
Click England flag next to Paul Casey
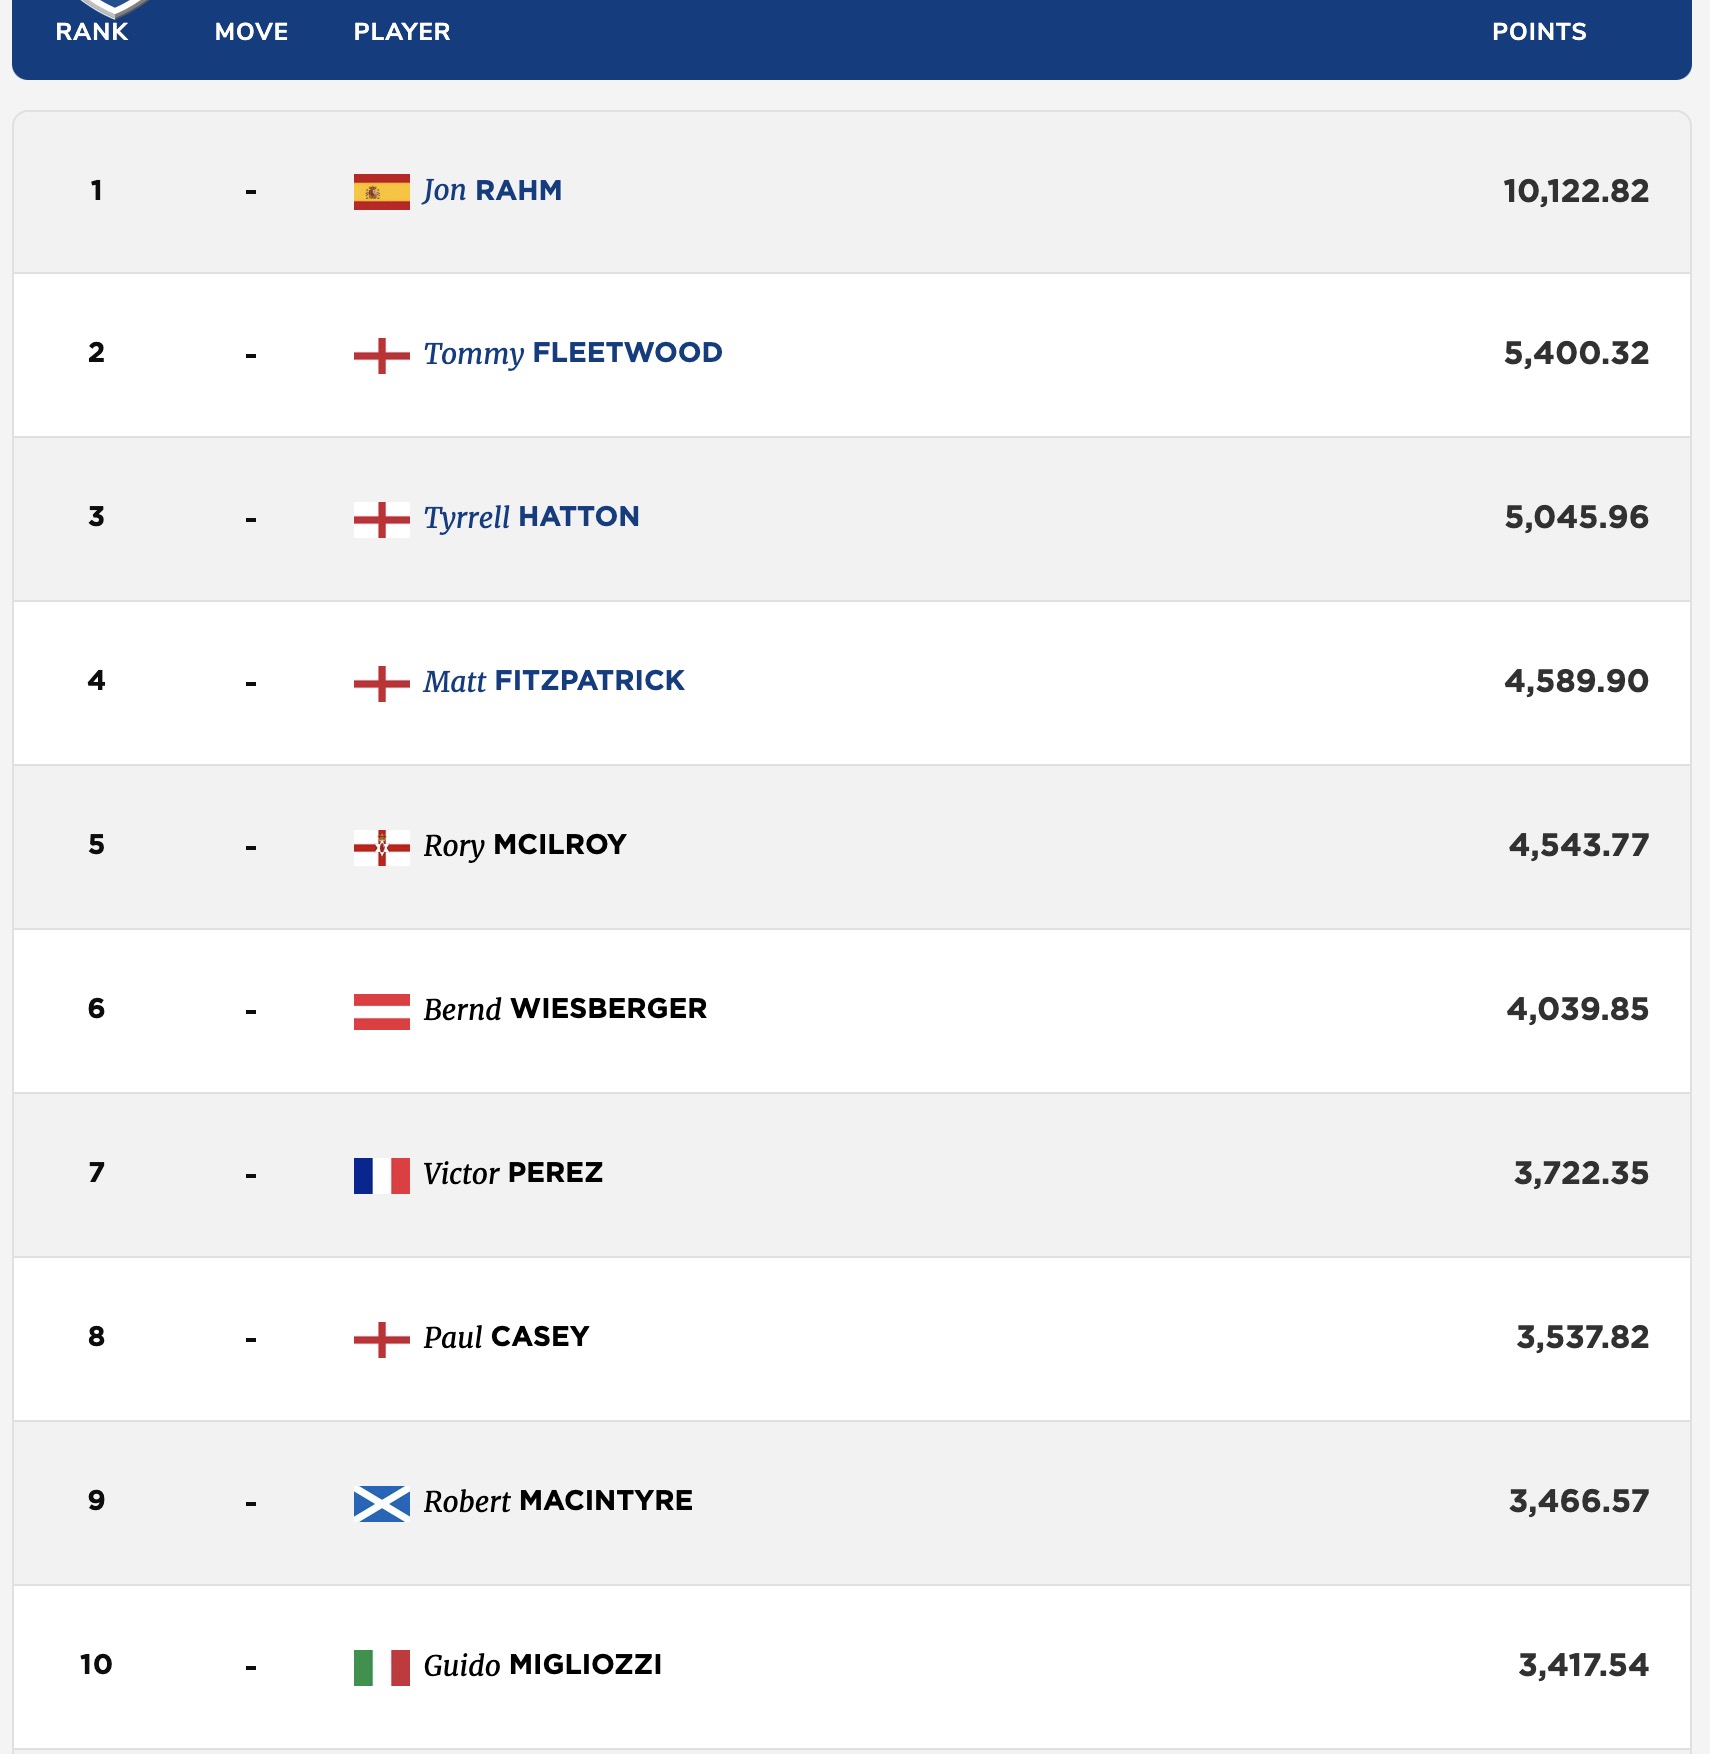click(381, 1339)
